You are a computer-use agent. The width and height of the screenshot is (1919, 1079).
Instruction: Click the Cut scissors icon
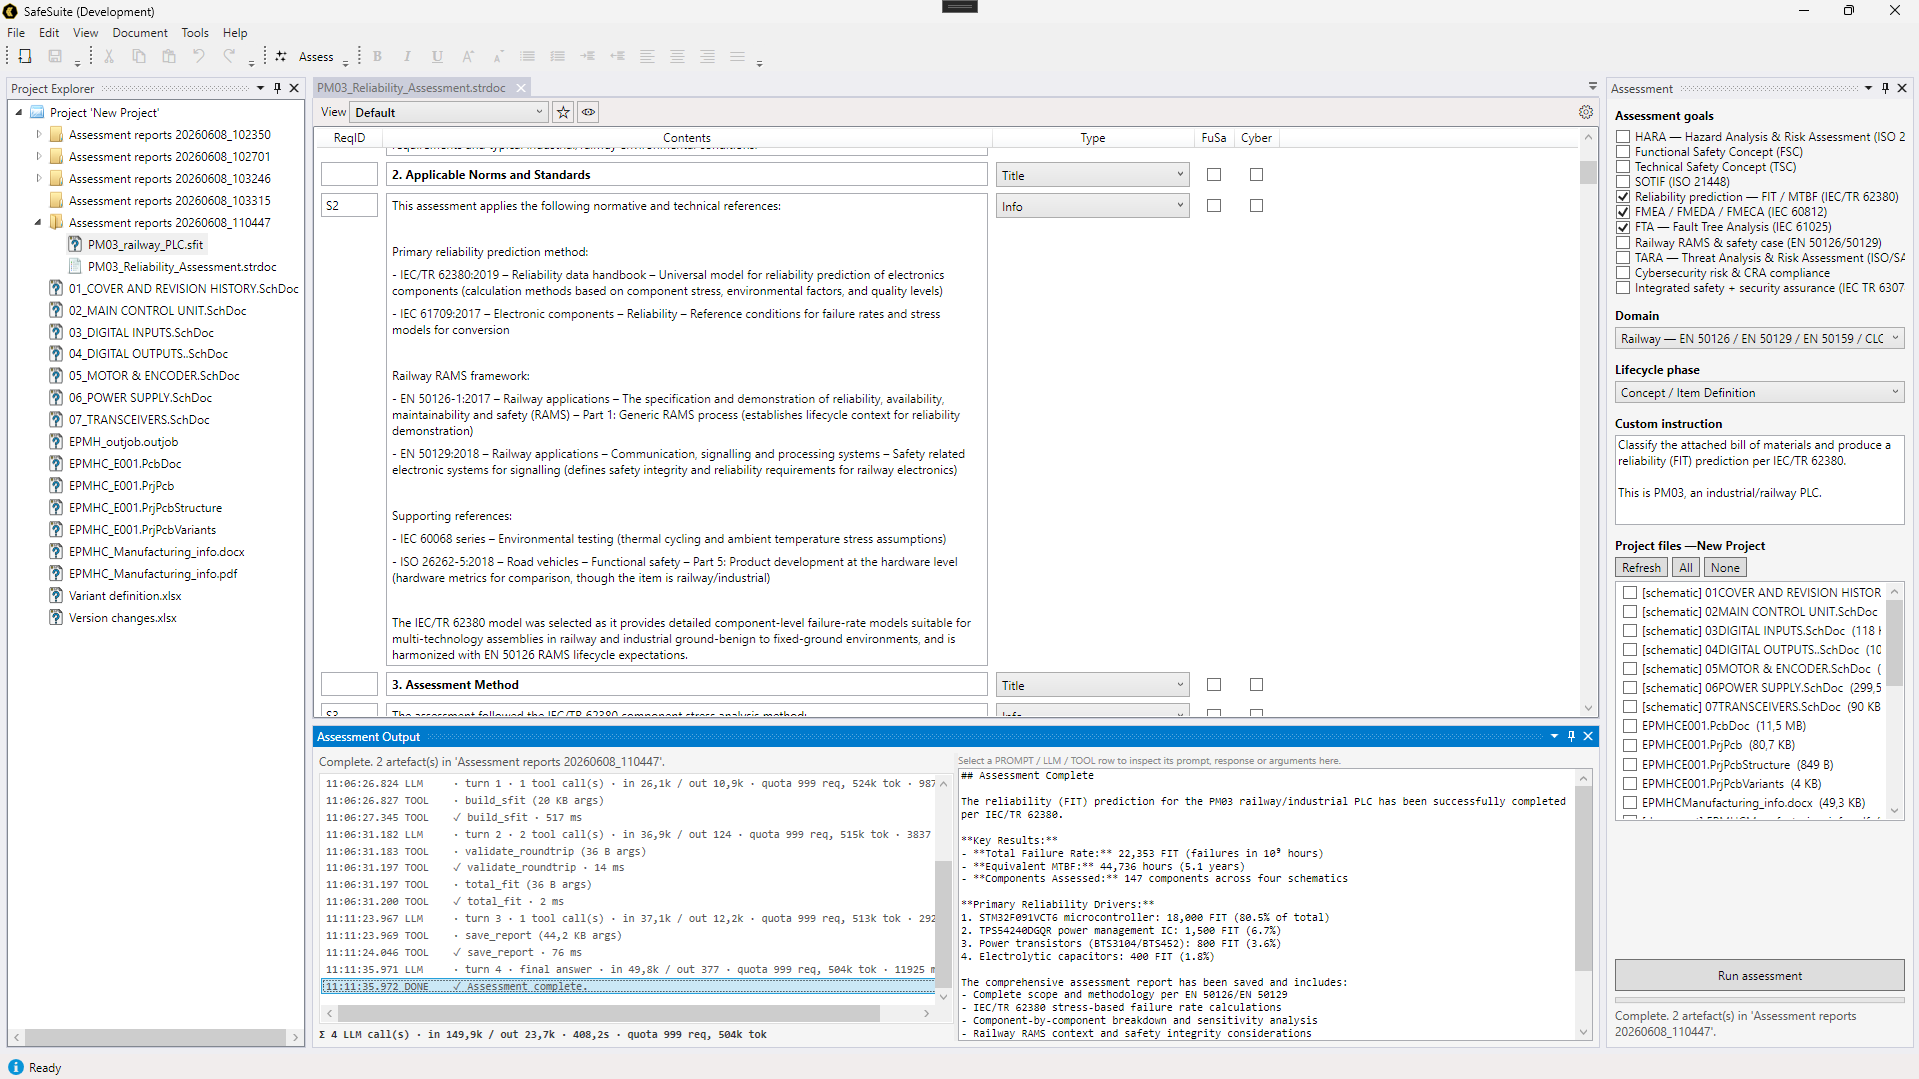point(109,57)
